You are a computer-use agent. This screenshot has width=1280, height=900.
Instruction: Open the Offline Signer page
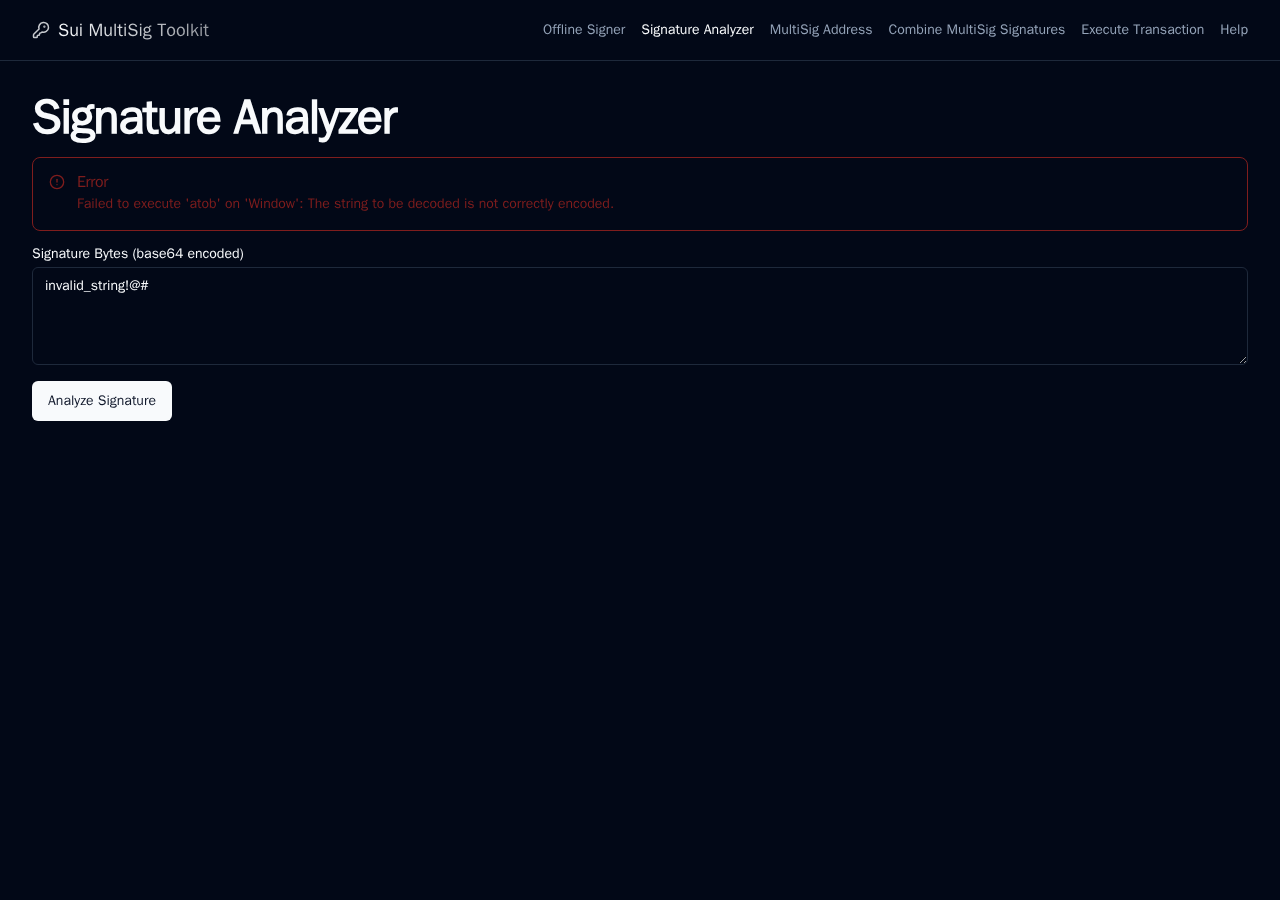(584, 30)
